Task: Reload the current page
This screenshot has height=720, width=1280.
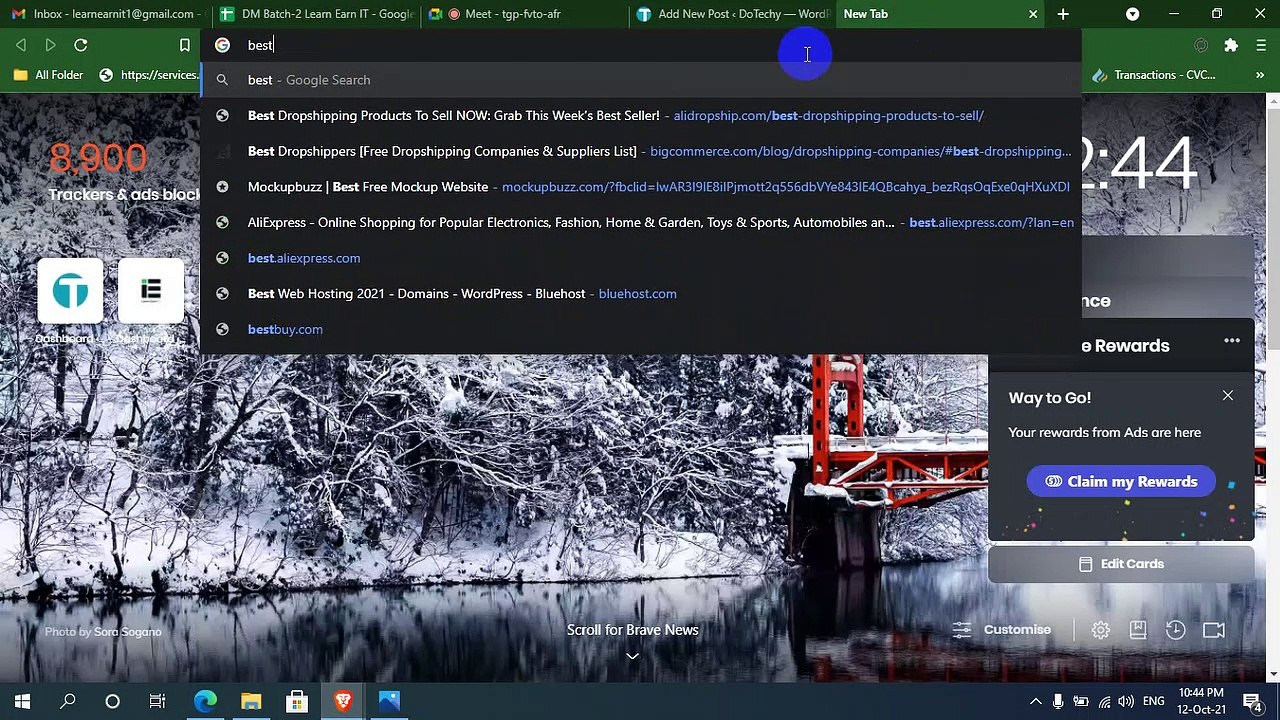Action: 81,45
